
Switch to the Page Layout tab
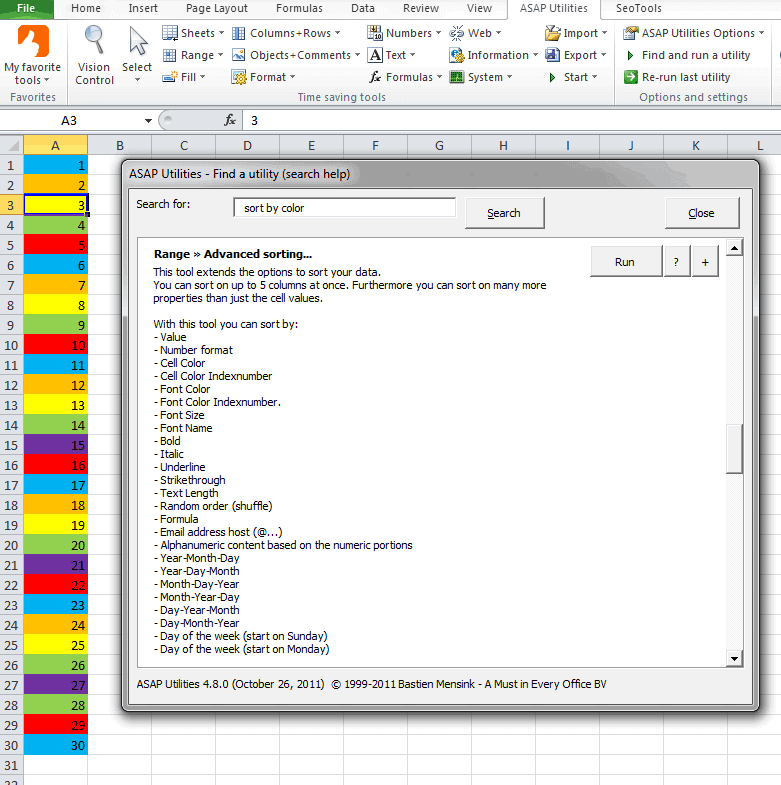click(x=216, y=9)
